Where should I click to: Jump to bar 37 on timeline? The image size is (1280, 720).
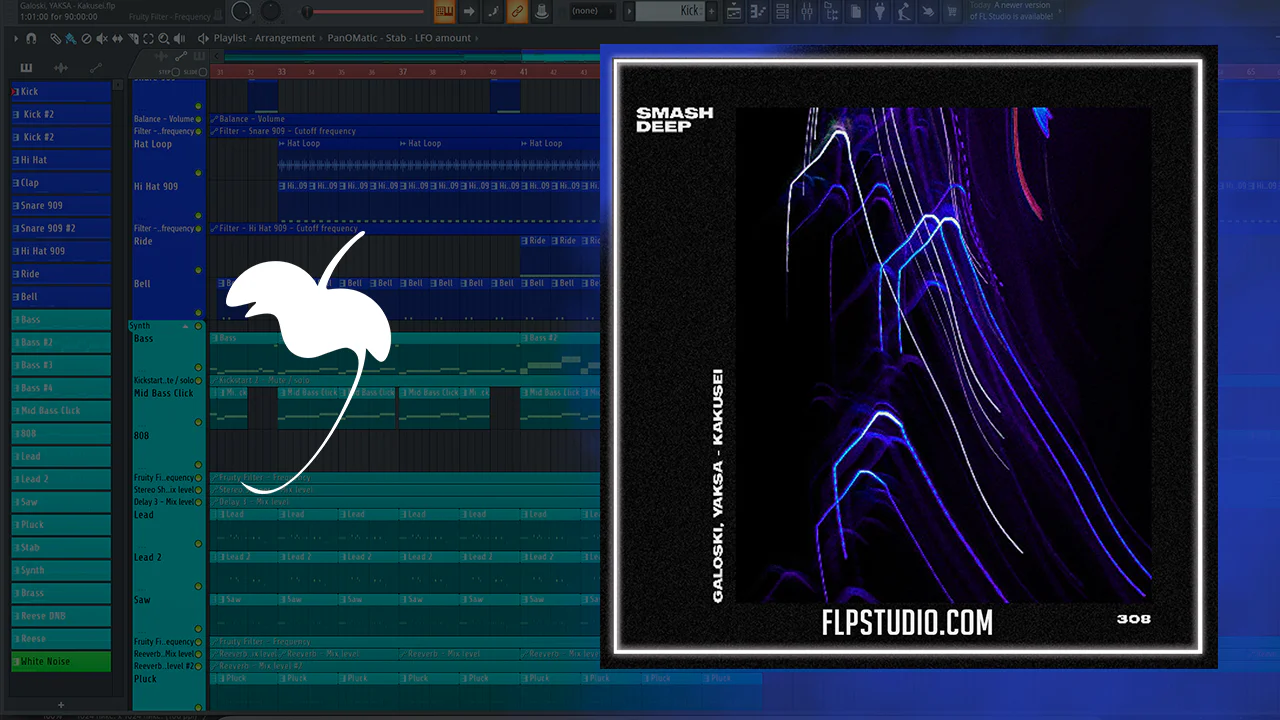click(403, 72)
